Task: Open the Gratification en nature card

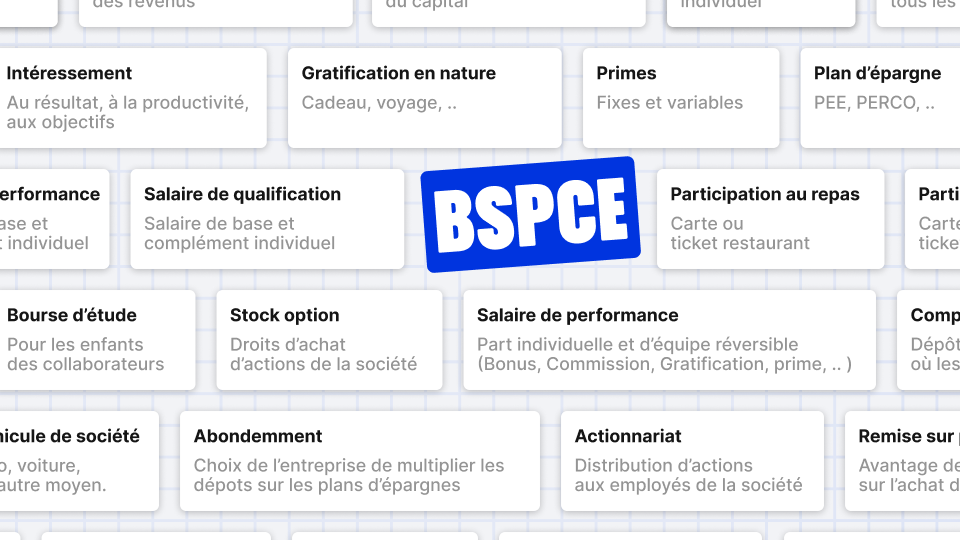Action: click(425, 98)
